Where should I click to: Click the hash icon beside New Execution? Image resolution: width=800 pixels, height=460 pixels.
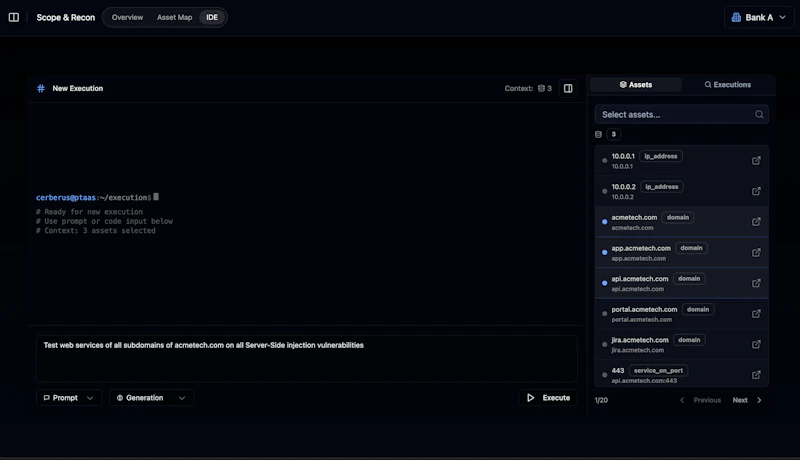point(41,88)
